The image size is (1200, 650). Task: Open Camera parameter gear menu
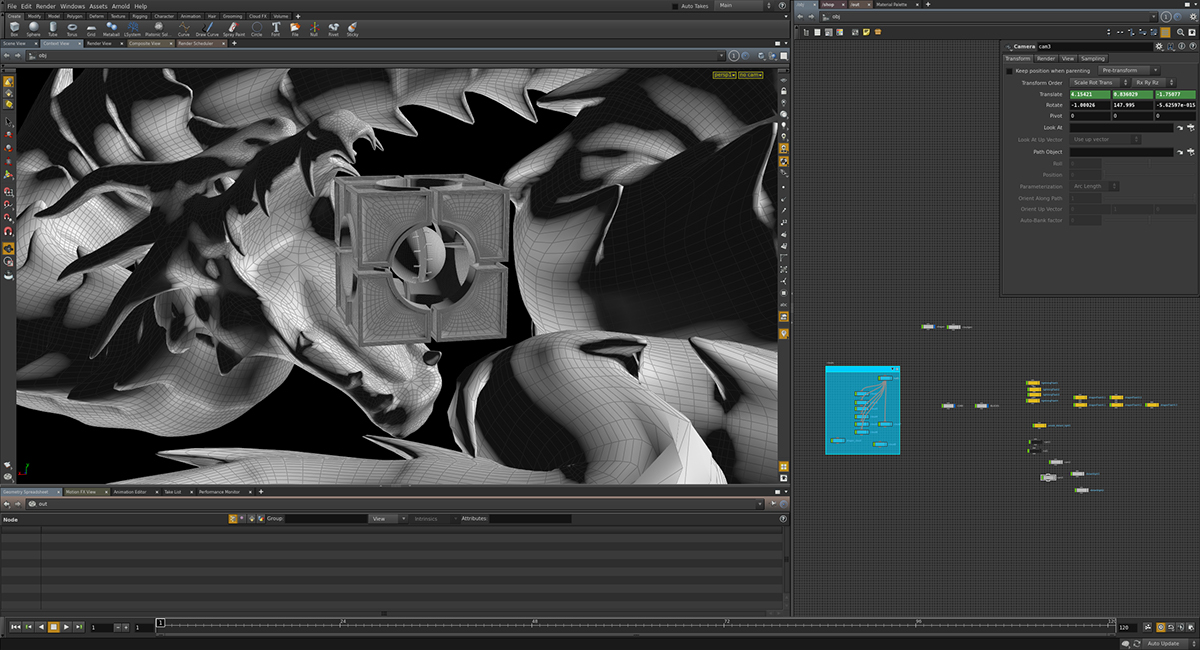point(1159,46)
